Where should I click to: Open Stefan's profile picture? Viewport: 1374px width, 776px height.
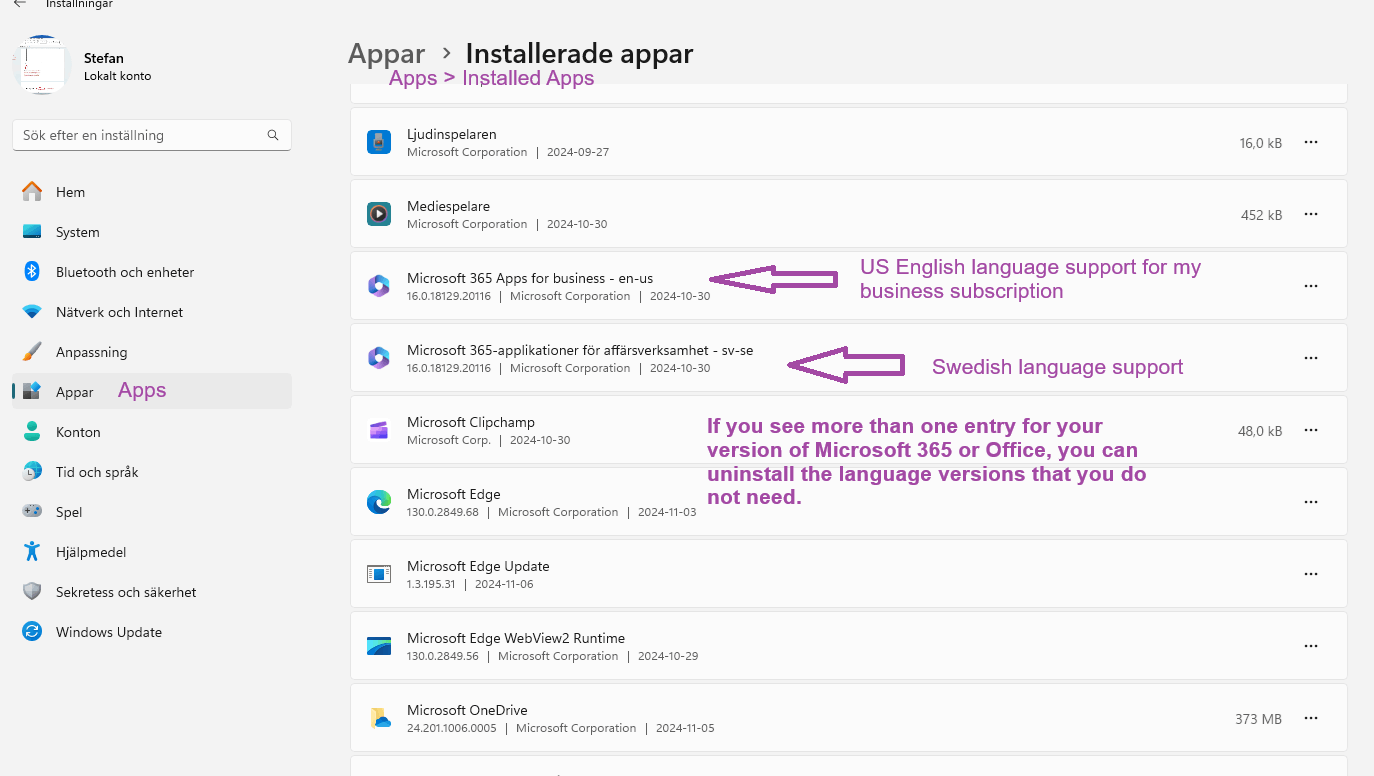40,65
